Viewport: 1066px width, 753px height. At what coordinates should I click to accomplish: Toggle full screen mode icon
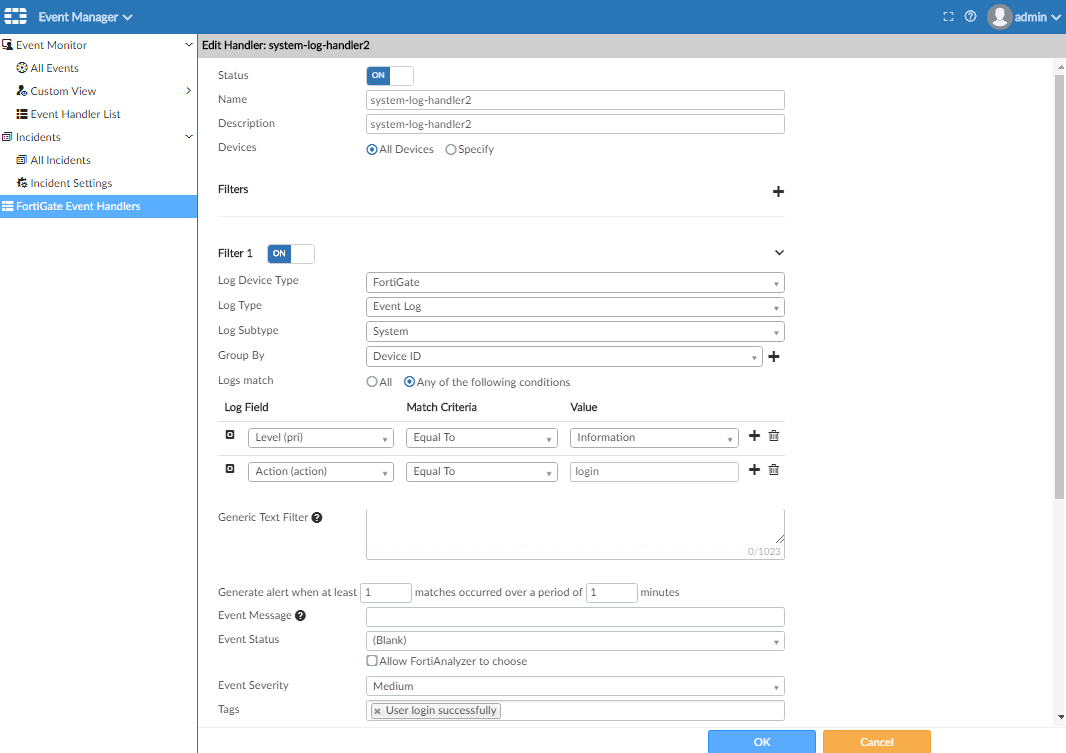coord(948,17)
